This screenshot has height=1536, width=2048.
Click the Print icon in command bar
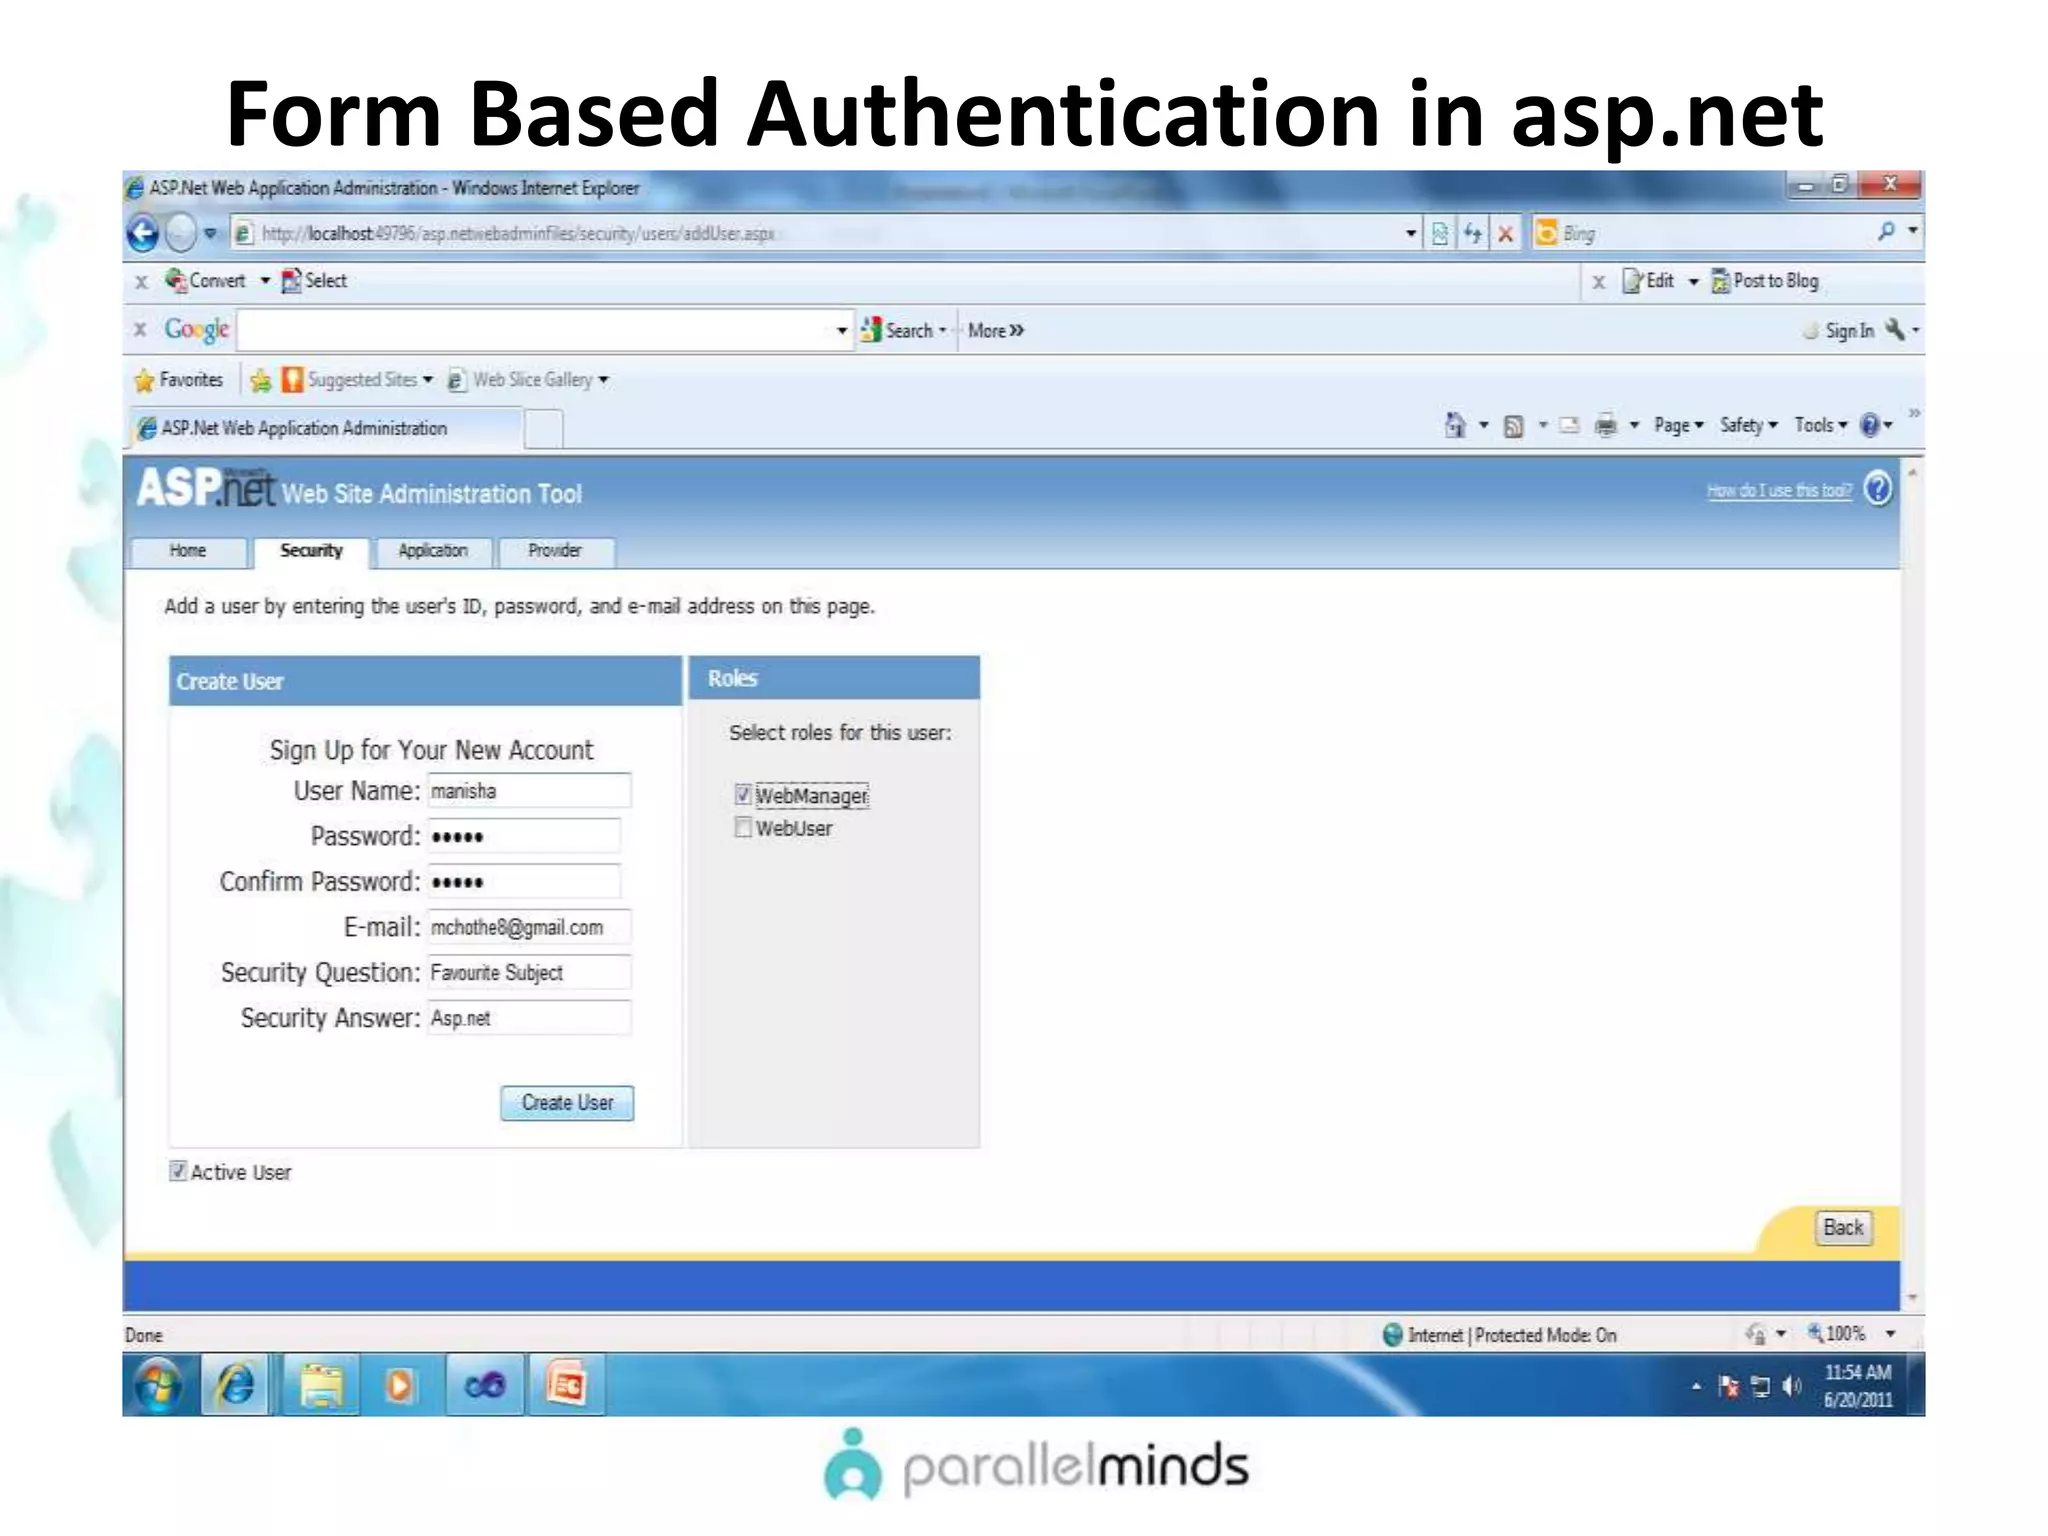[x=1605, y=426]
